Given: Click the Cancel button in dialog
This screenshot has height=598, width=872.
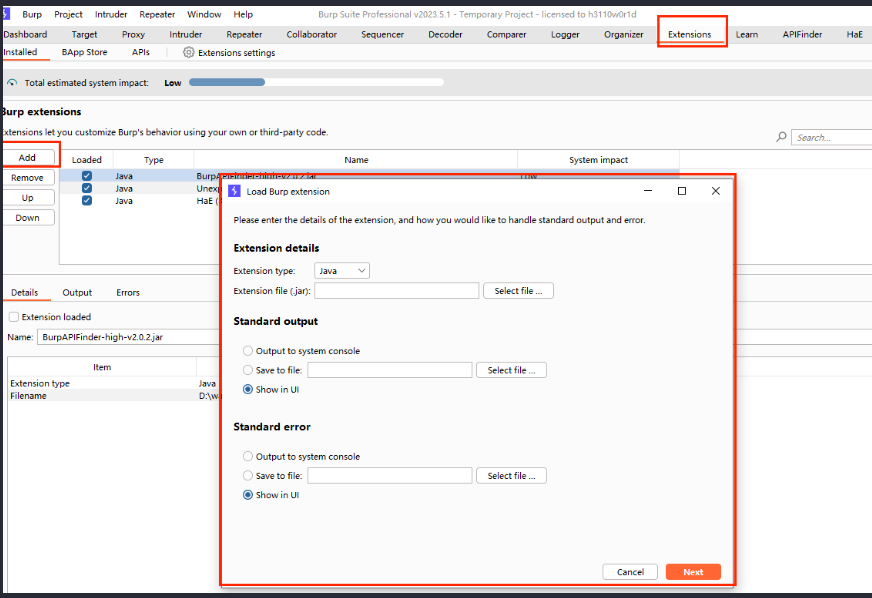Looking at the screenshot, I should [x=630, y=572].
